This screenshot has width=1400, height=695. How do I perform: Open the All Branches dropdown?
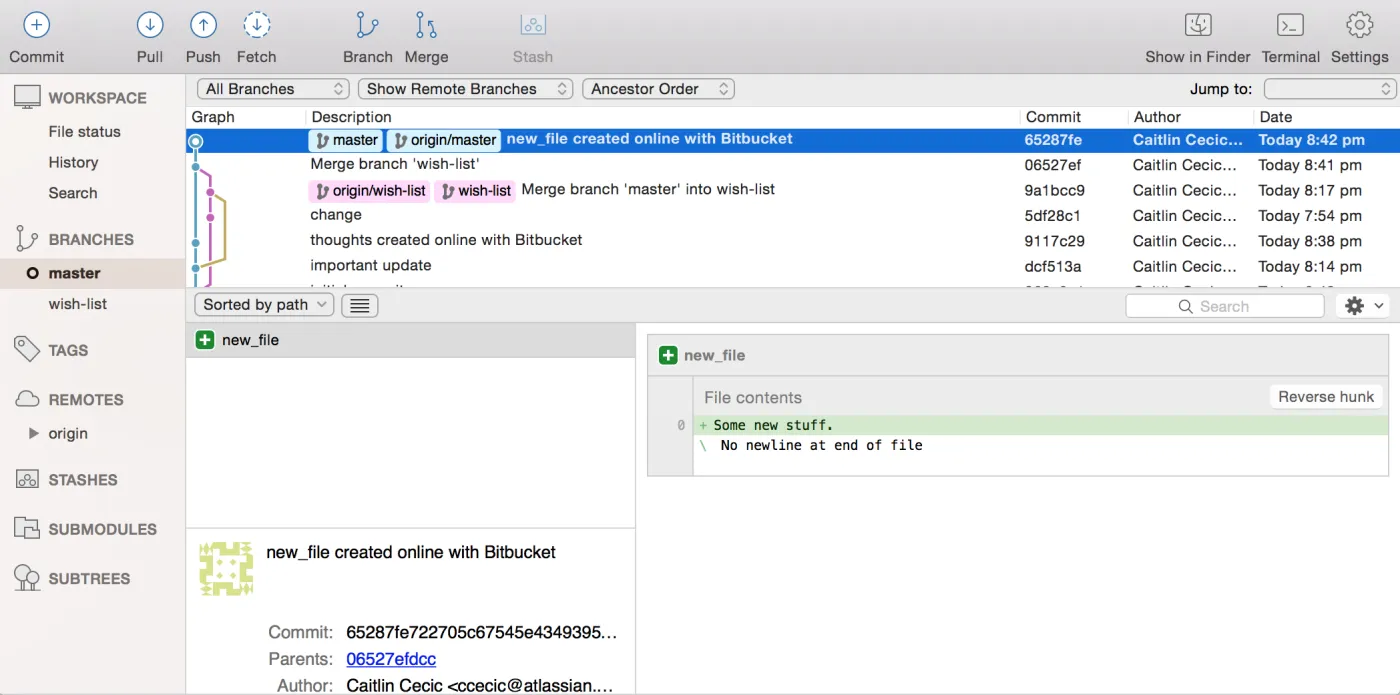(x=273, y=89)
